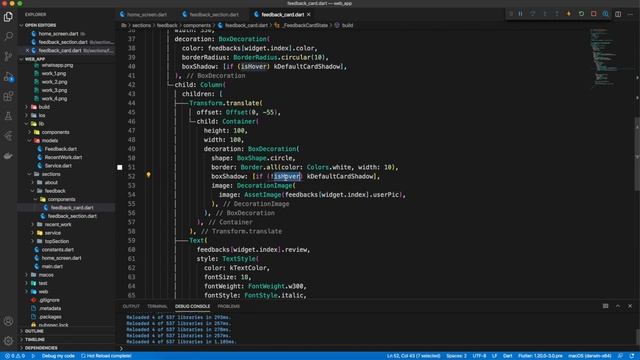
Task: Open Service.dart file
Action: (x=58, y=166)
